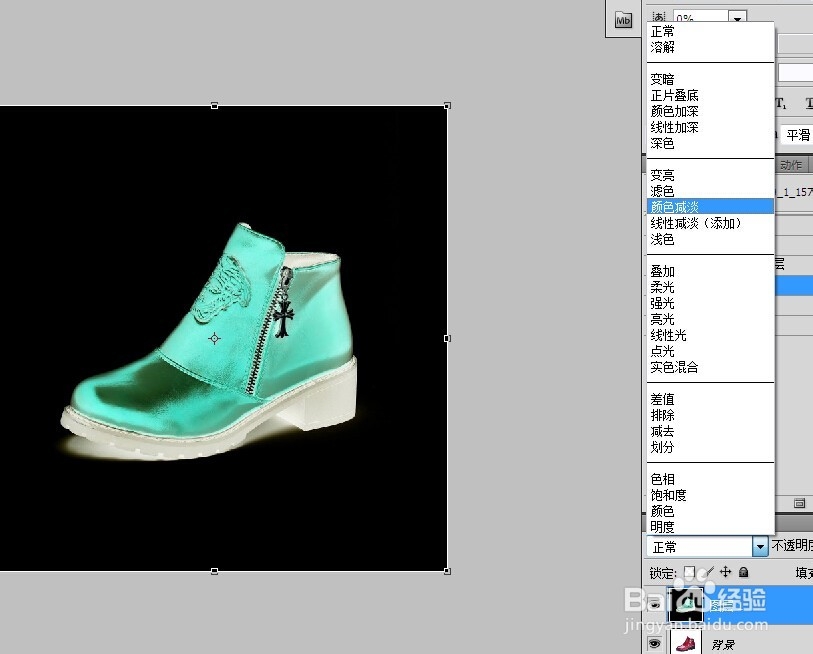The width and height of the screenshot is (813, 654).
Task: Switch to the 动作 panel tab
Action: pos(791,165)
